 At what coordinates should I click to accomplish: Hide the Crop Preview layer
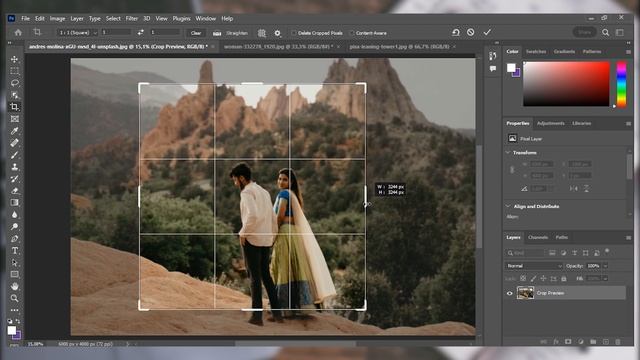point(509,293)
